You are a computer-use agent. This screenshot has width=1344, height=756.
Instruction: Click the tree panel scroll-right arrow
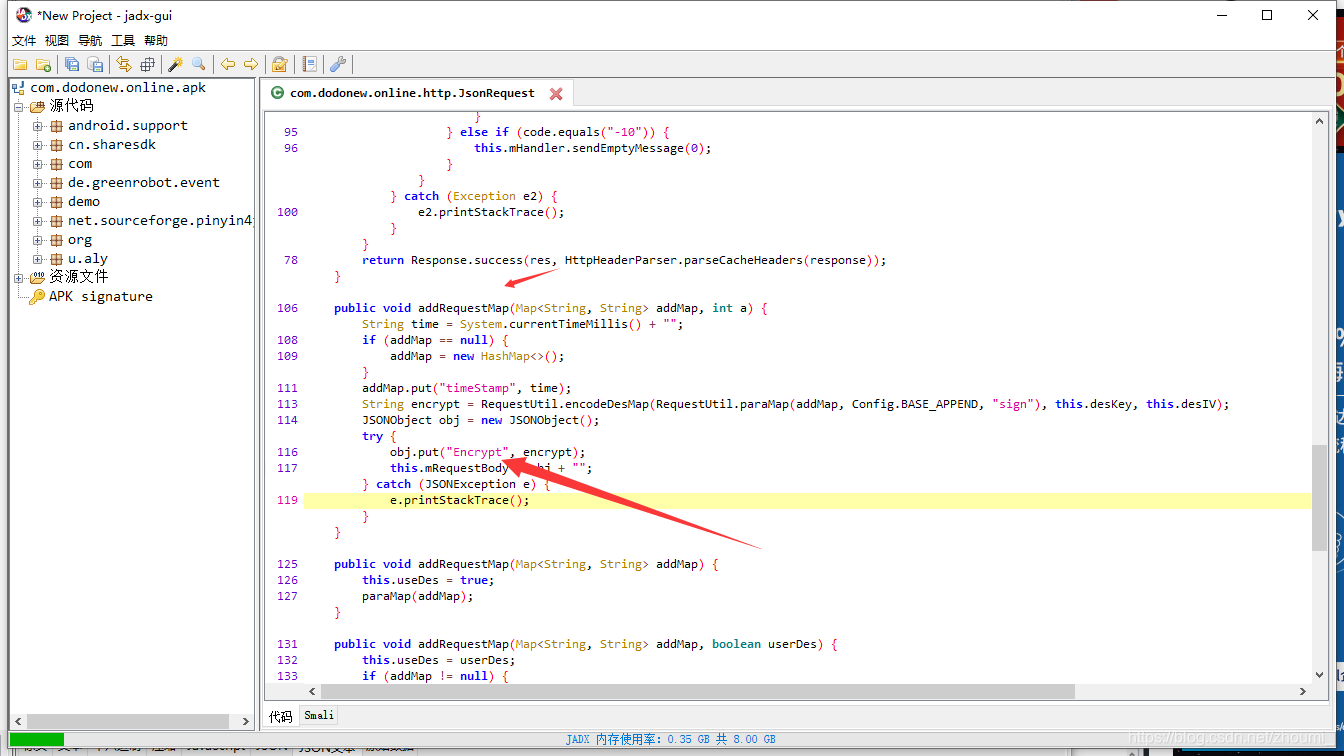(x=246, y=721)
